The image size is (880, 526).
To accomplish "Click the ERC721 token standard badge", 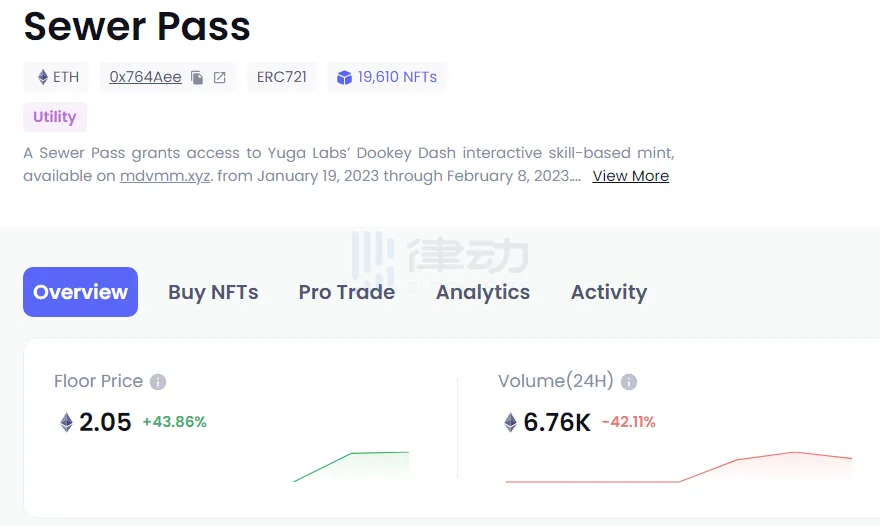I will pyautogui.click(x=281, y=77).
